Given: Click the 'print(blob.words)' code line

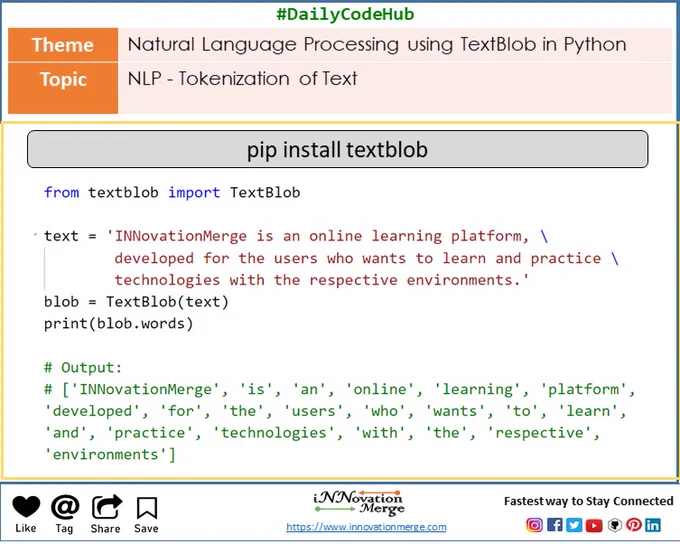Looking at the screenshot, I should (x=118, y=323).
